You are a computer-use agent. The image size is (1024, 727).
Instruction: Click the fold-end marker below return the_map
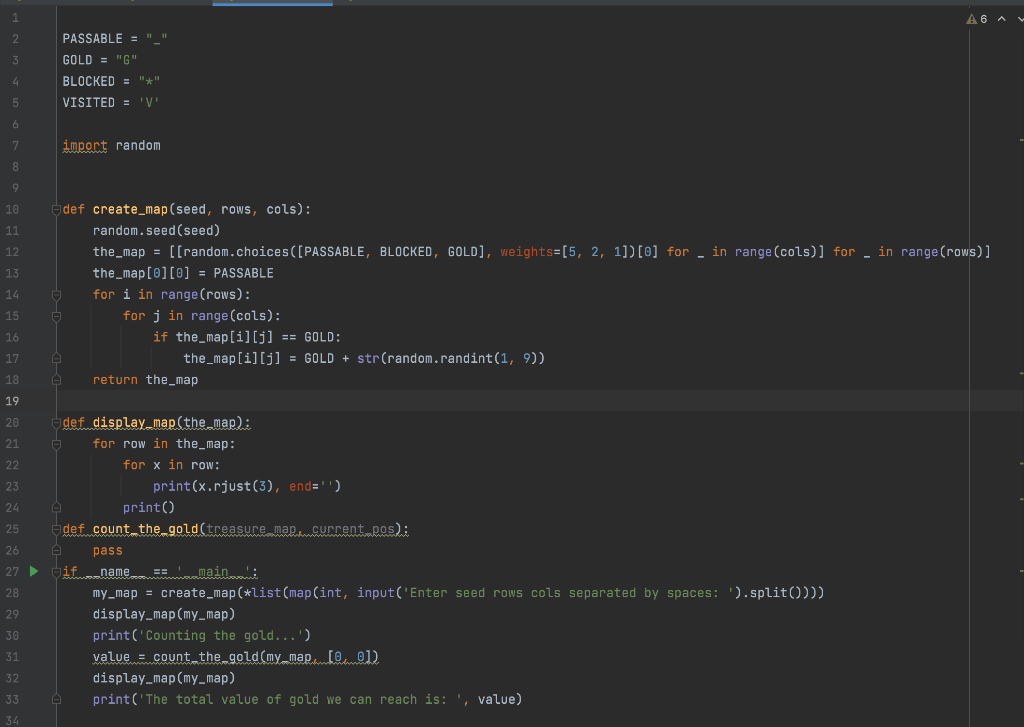57,379
